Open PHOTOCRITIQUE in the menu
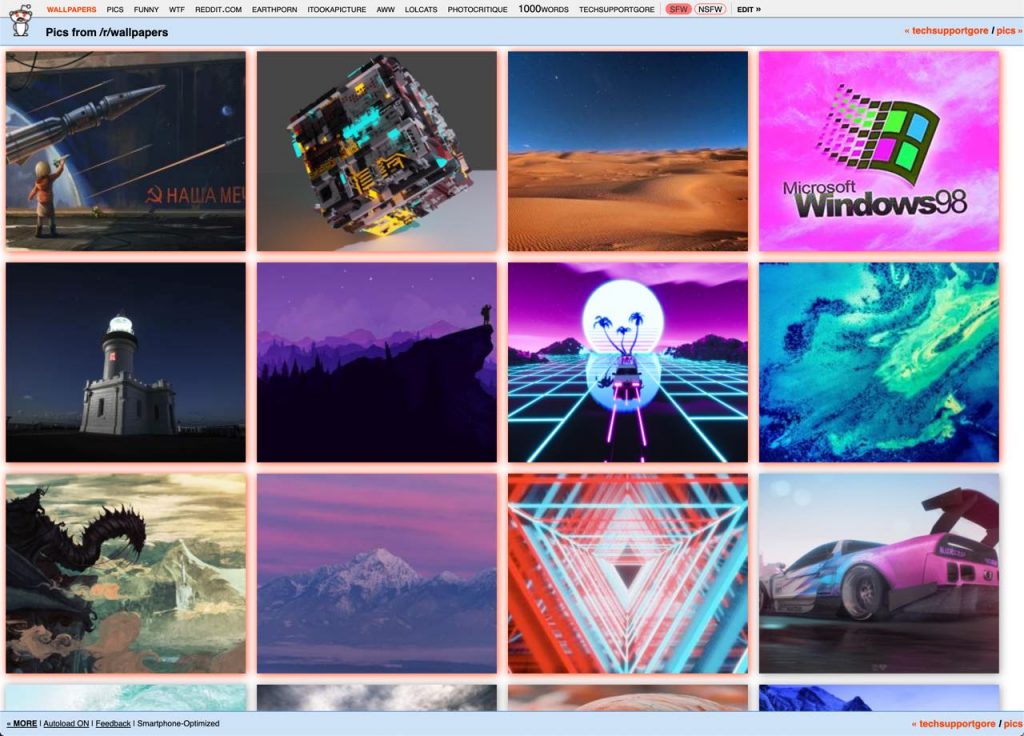1024x736 pixels. click(477, 10)
